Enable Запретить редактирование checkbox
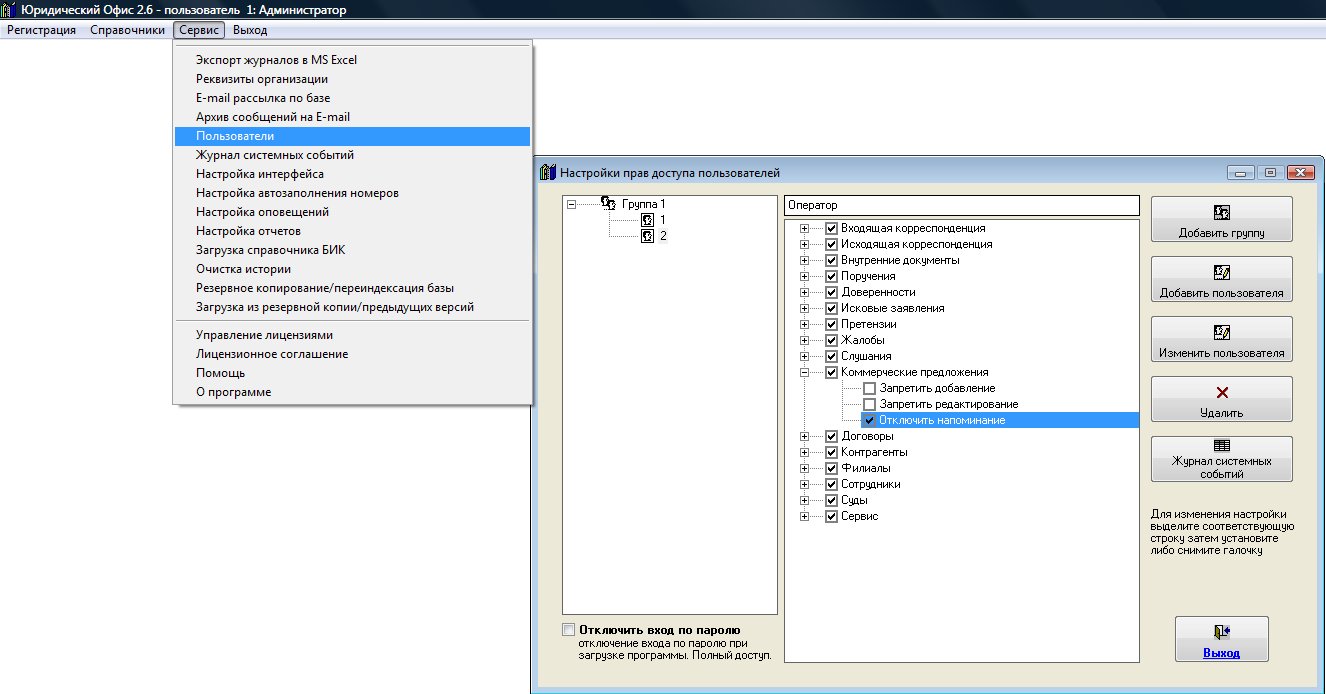The height and width of the screenshot is (694, 1326). [870, 404]
